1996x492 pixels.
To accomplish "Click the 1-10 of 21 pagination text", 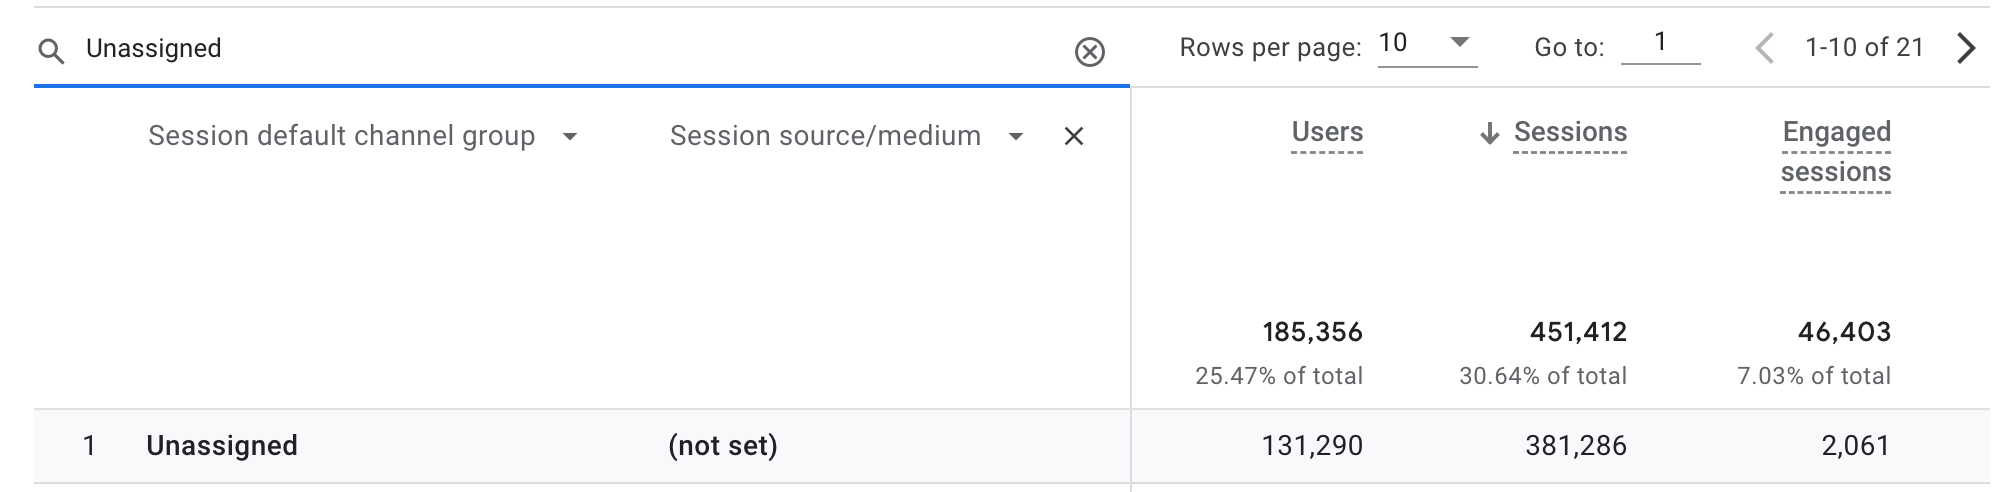I will tap(1864, 48).
